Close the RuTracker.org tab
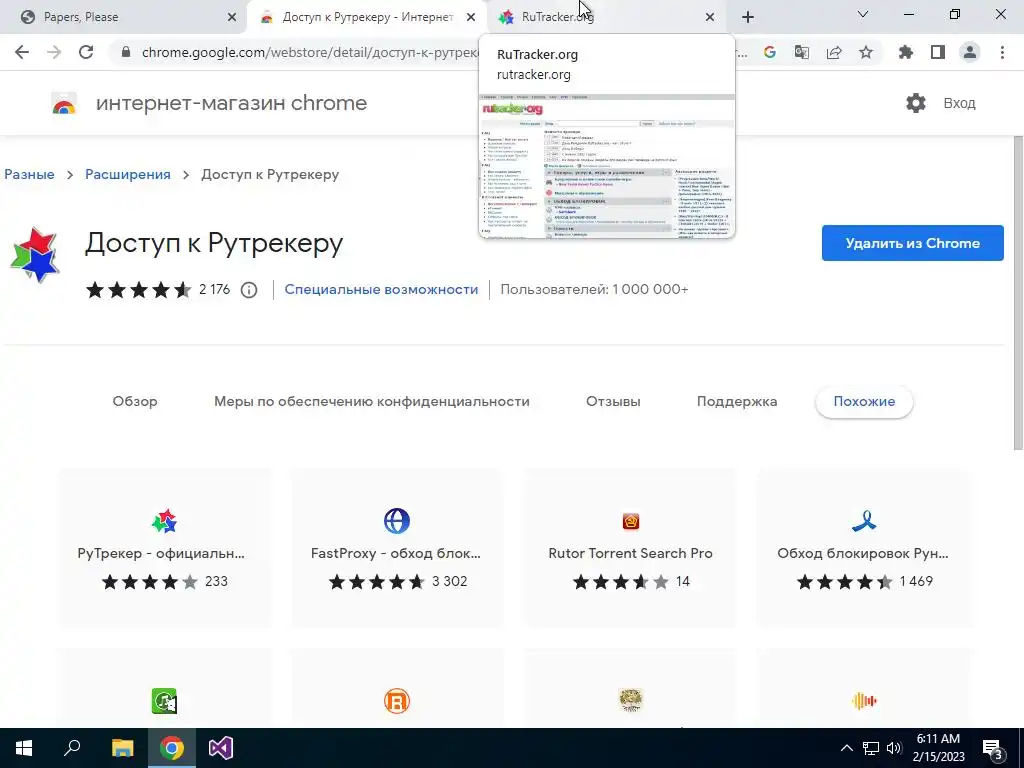 click(710, 18)
